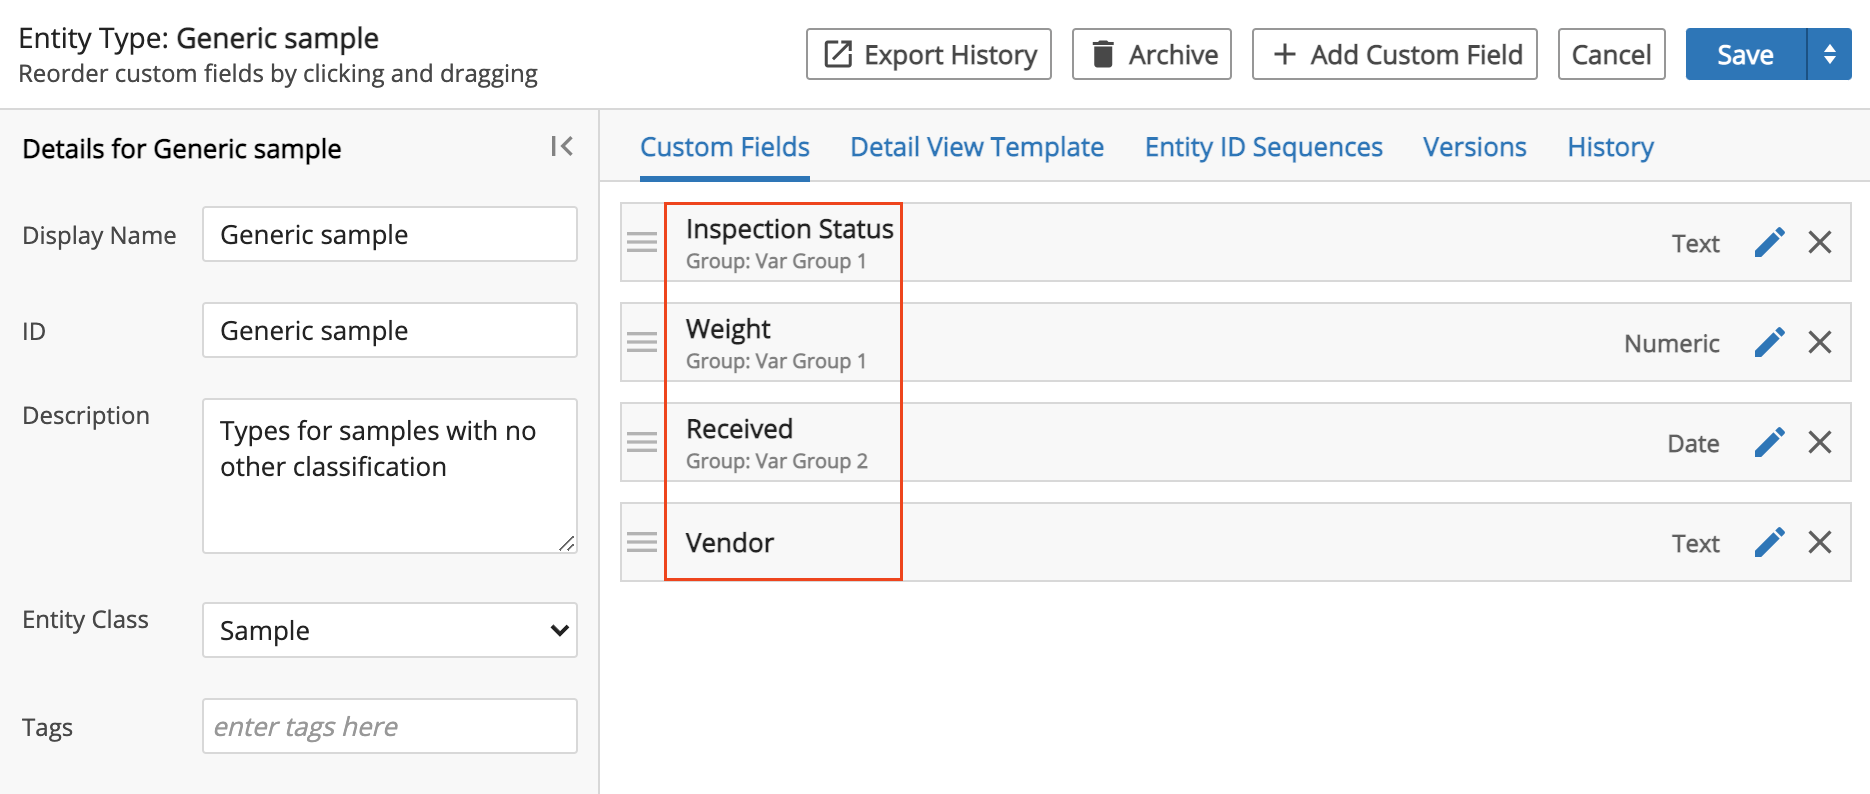Focus the ID input field

click(x=390, y=330)
